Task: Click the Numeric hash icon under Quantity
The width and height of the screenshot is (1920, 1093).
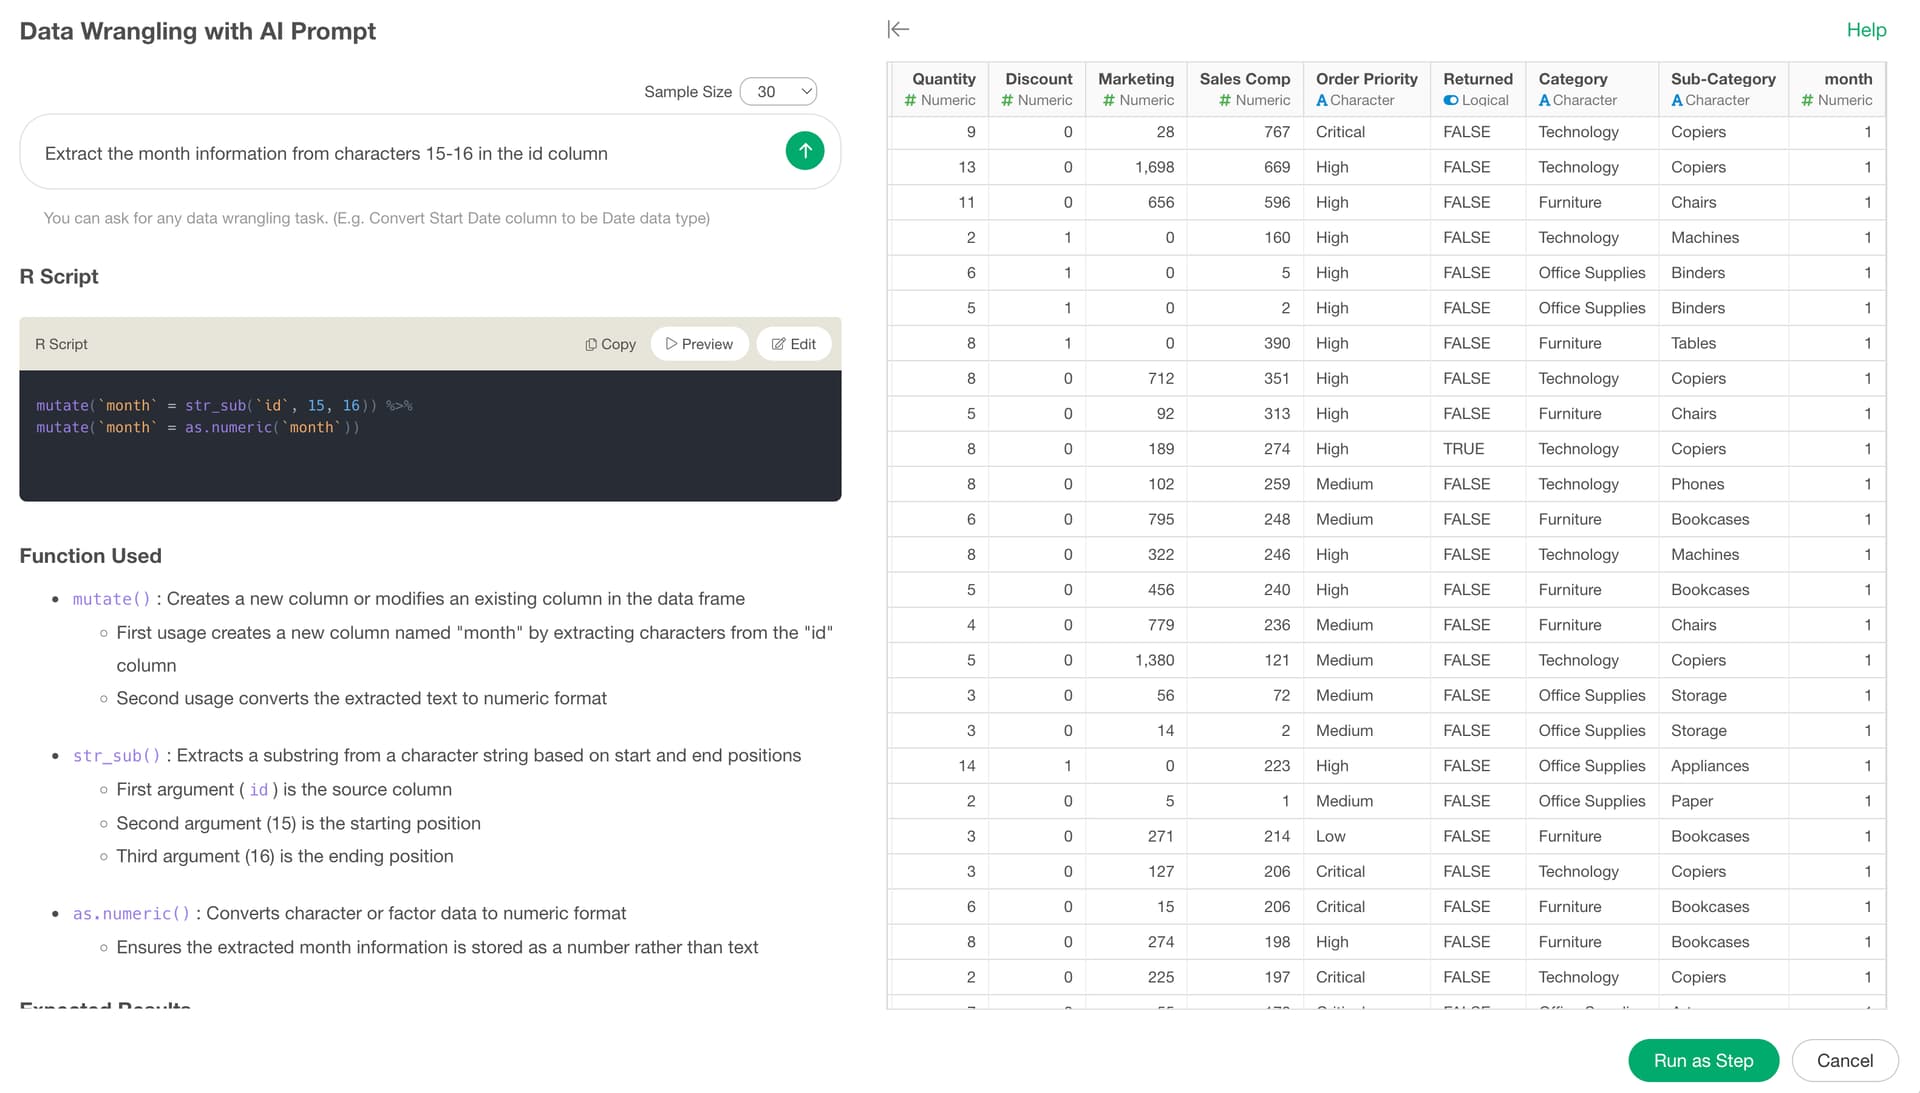Action: tap(910, 100)
